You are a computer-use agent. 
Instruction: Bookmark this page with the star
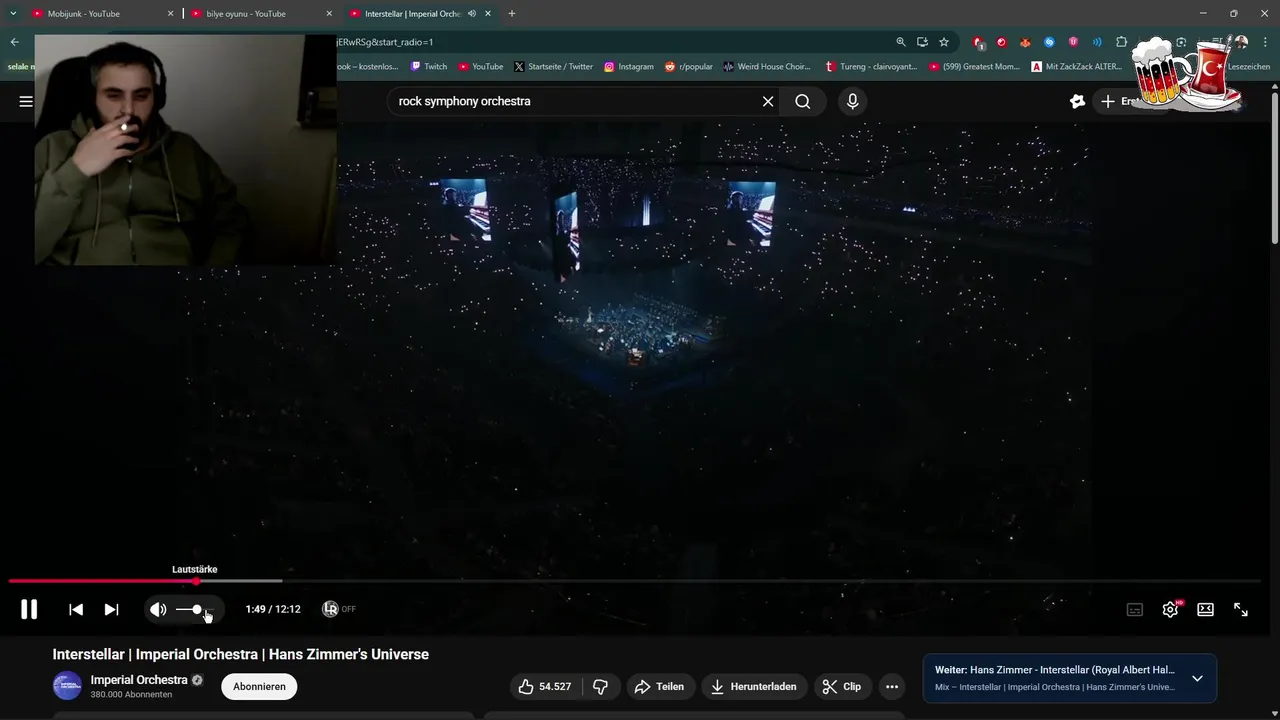pos(944,42)
